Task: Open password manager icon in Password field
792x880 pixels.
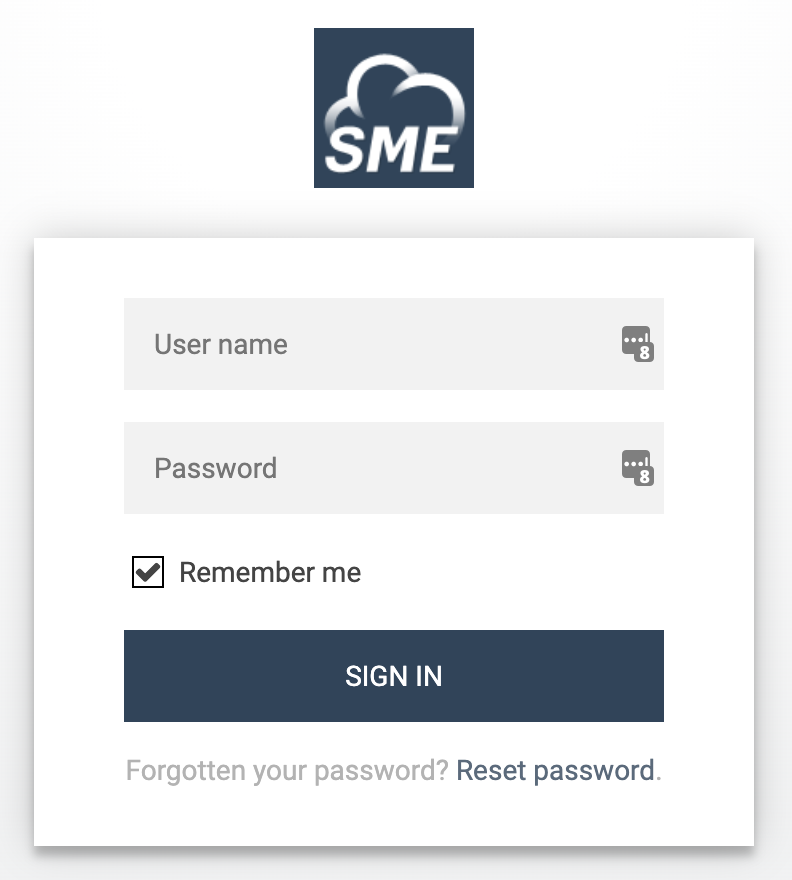Action: click(x=637, y=467)
